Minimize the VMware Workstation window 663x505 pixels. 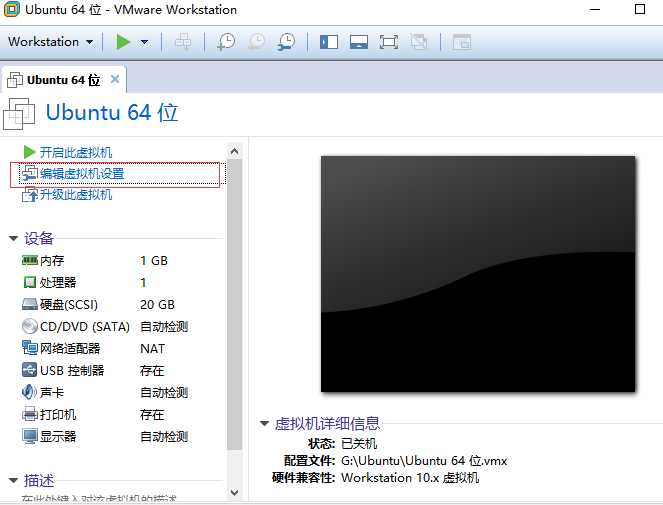pos(595,9)
